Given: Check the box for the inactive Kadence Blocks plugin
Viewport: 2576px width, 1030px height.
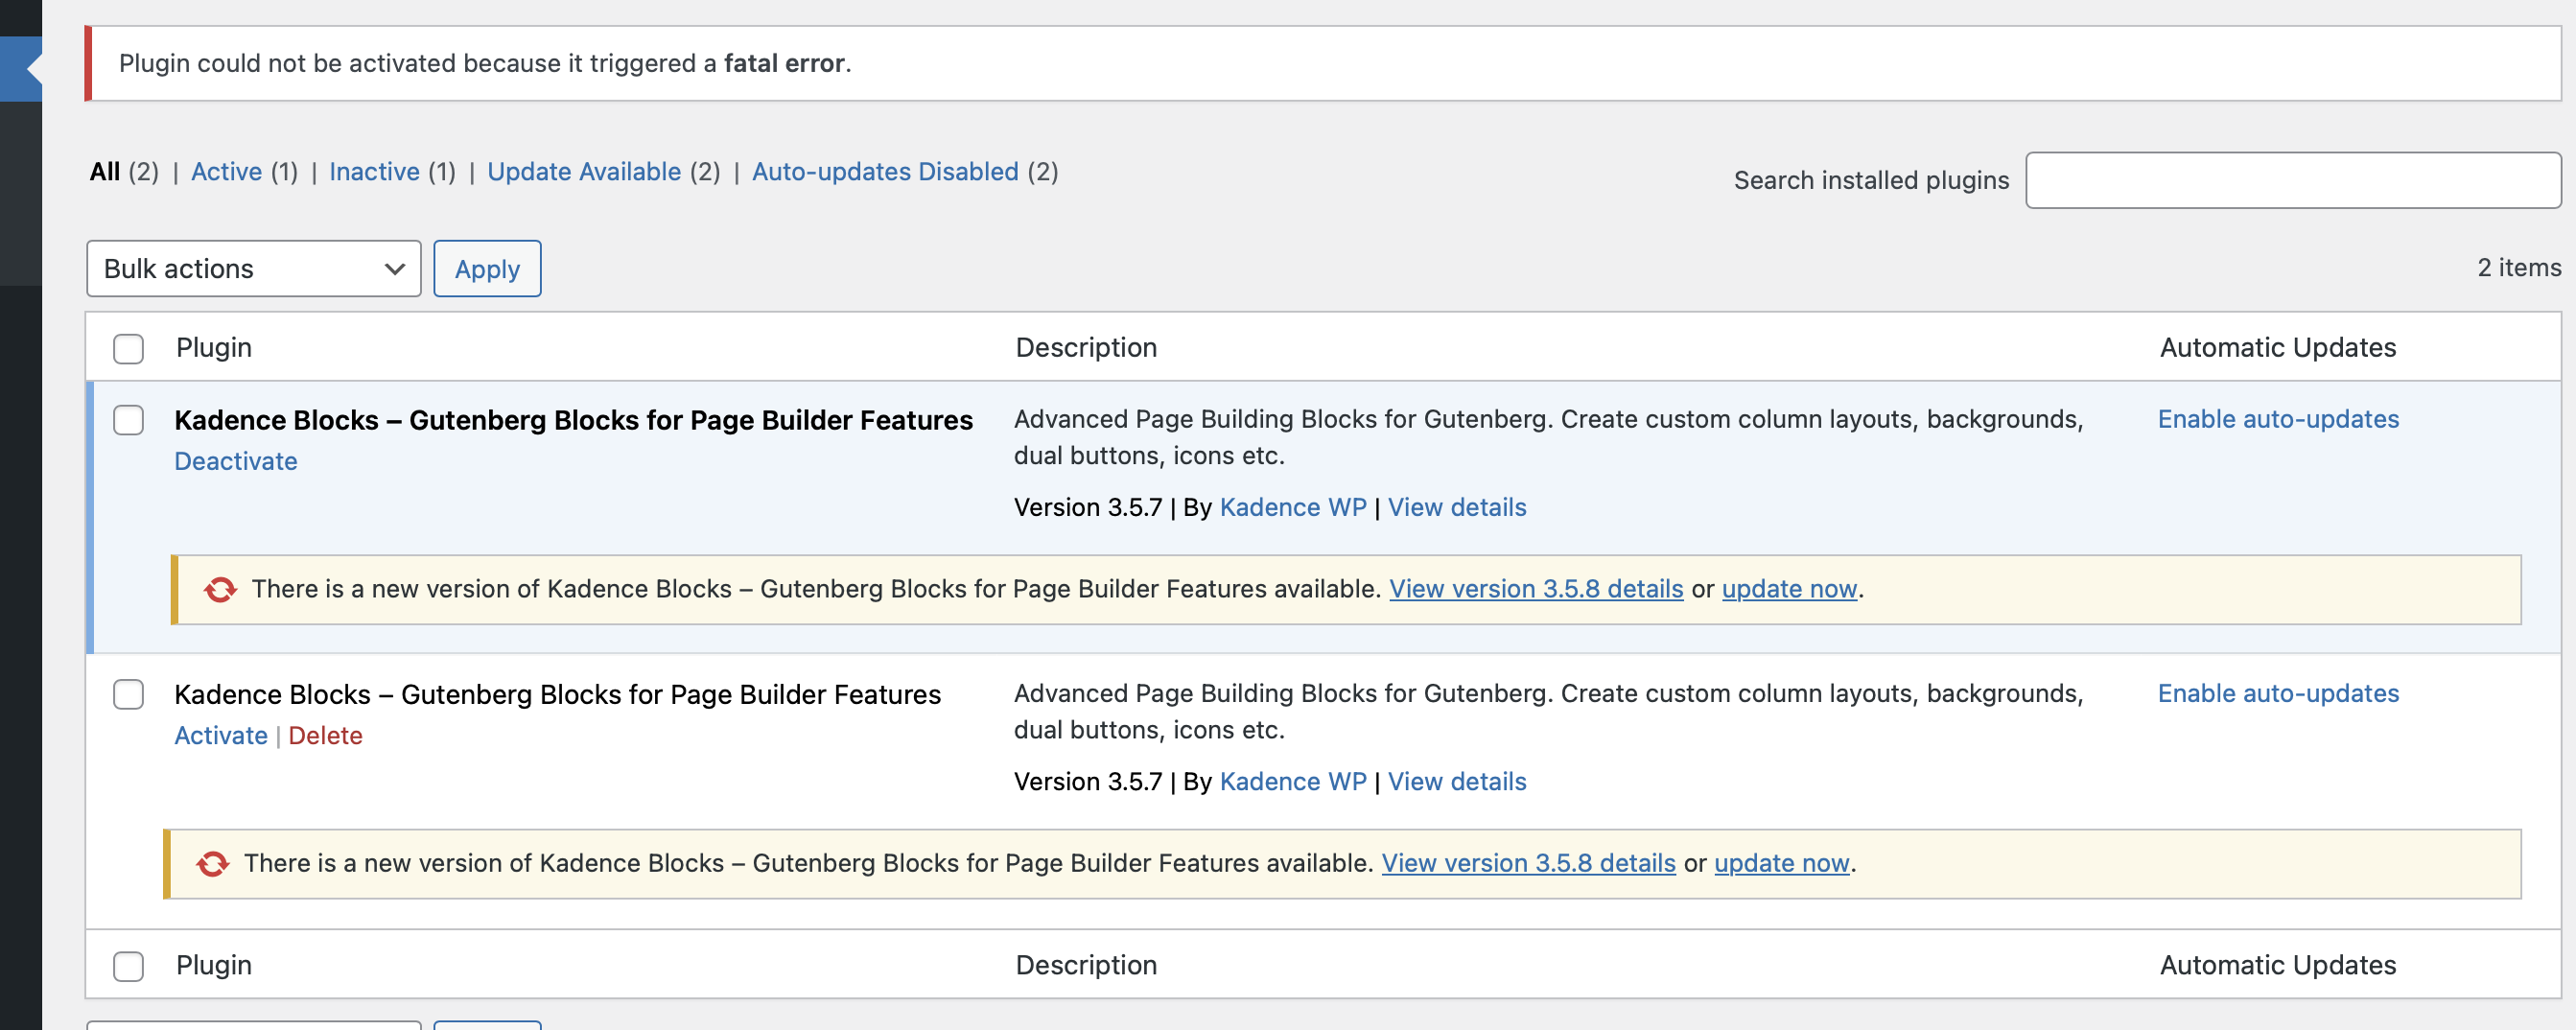Looking at the screenshot, I should tap(128, 694).
